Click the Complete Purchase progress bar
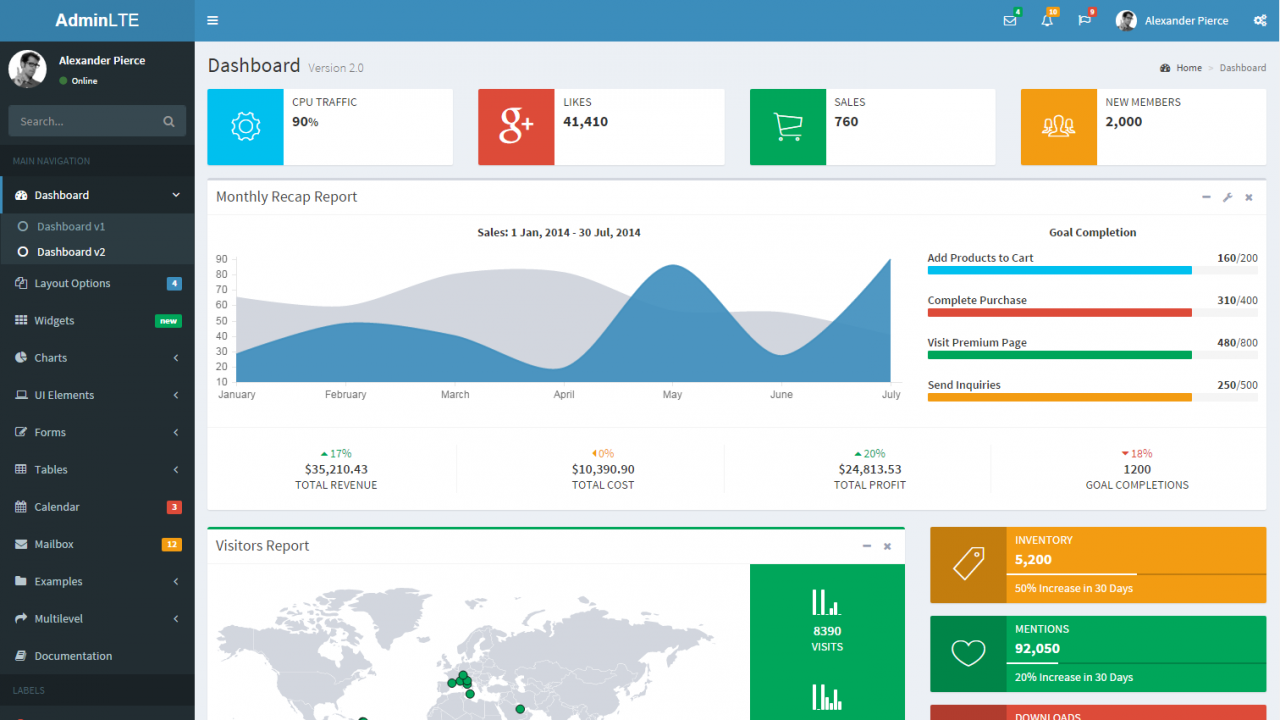Image resolution: width=1280 pixels, height=720 pixels. (1059, 312)
